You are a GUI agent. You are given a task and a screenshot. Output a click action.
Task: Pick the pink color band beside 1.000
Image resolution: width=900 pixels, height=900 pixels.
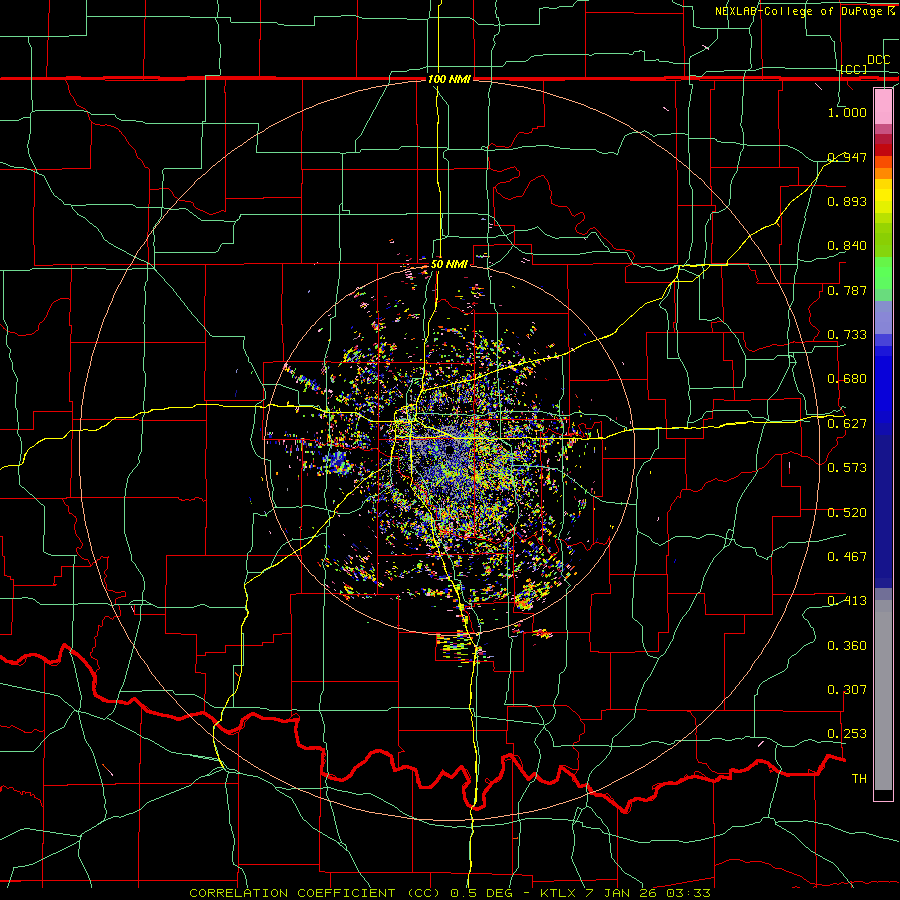coord(883,107)
